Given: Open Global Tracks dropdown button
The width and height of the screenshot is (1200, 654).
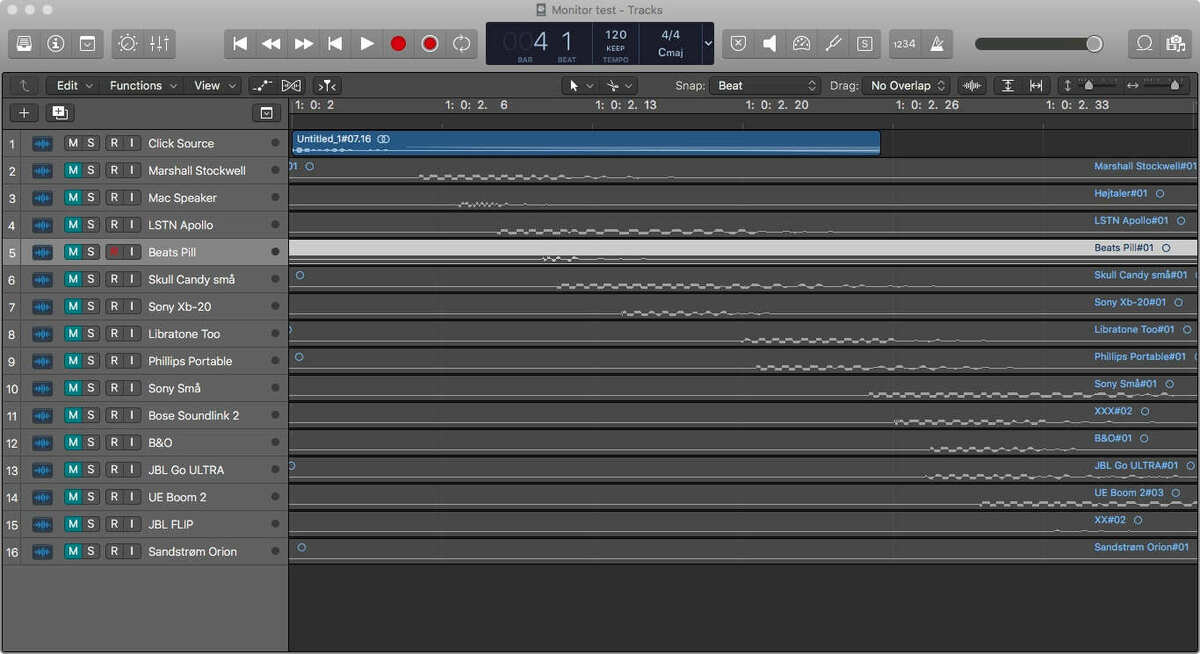Looking at the screenshot, I should point(266,113).
